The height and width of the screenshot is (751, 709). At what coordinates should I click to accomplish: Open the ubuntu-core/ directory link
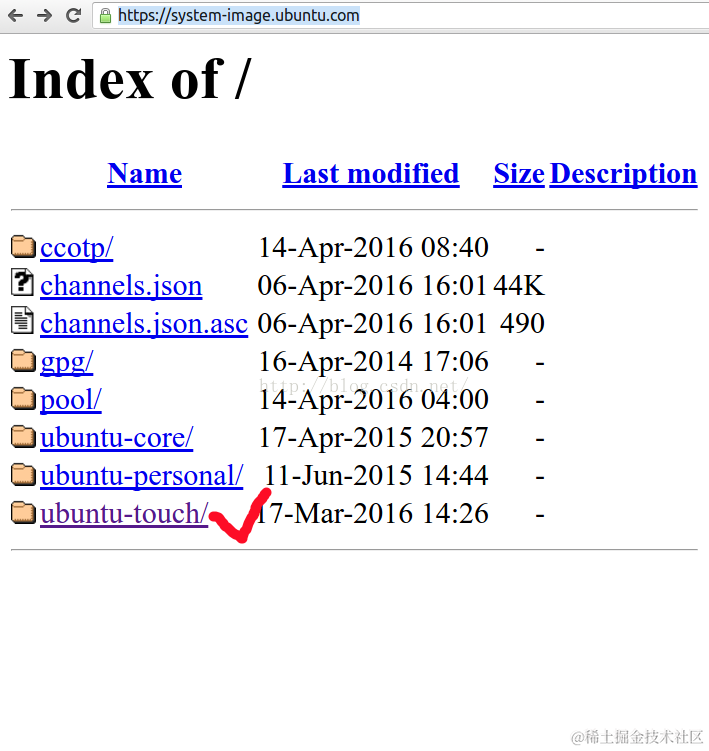(116, 438)
